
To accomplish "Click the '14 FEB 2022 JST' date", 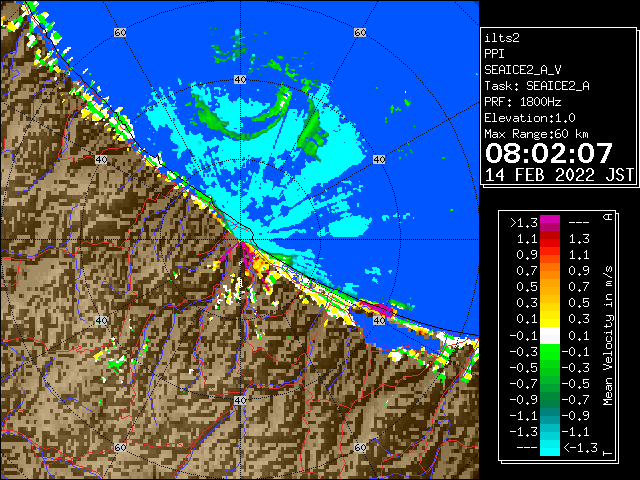I will tap(559, 175).
